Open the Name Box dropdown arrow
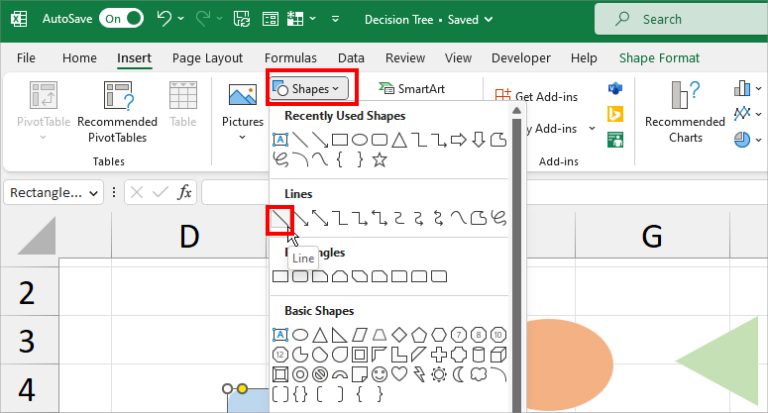 click(93, 193)
